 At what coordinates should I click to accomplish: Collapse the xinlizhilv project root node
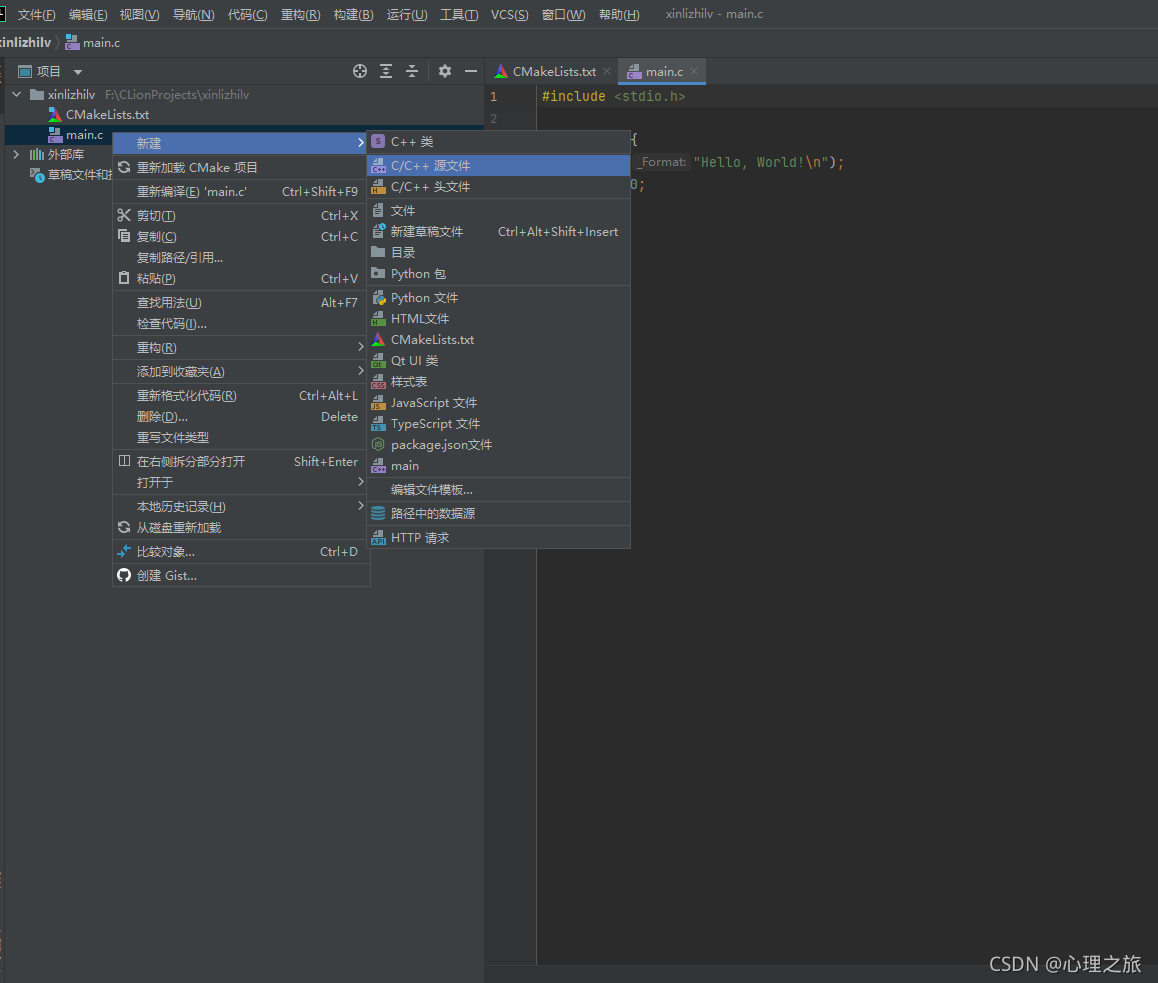(16, 95)
